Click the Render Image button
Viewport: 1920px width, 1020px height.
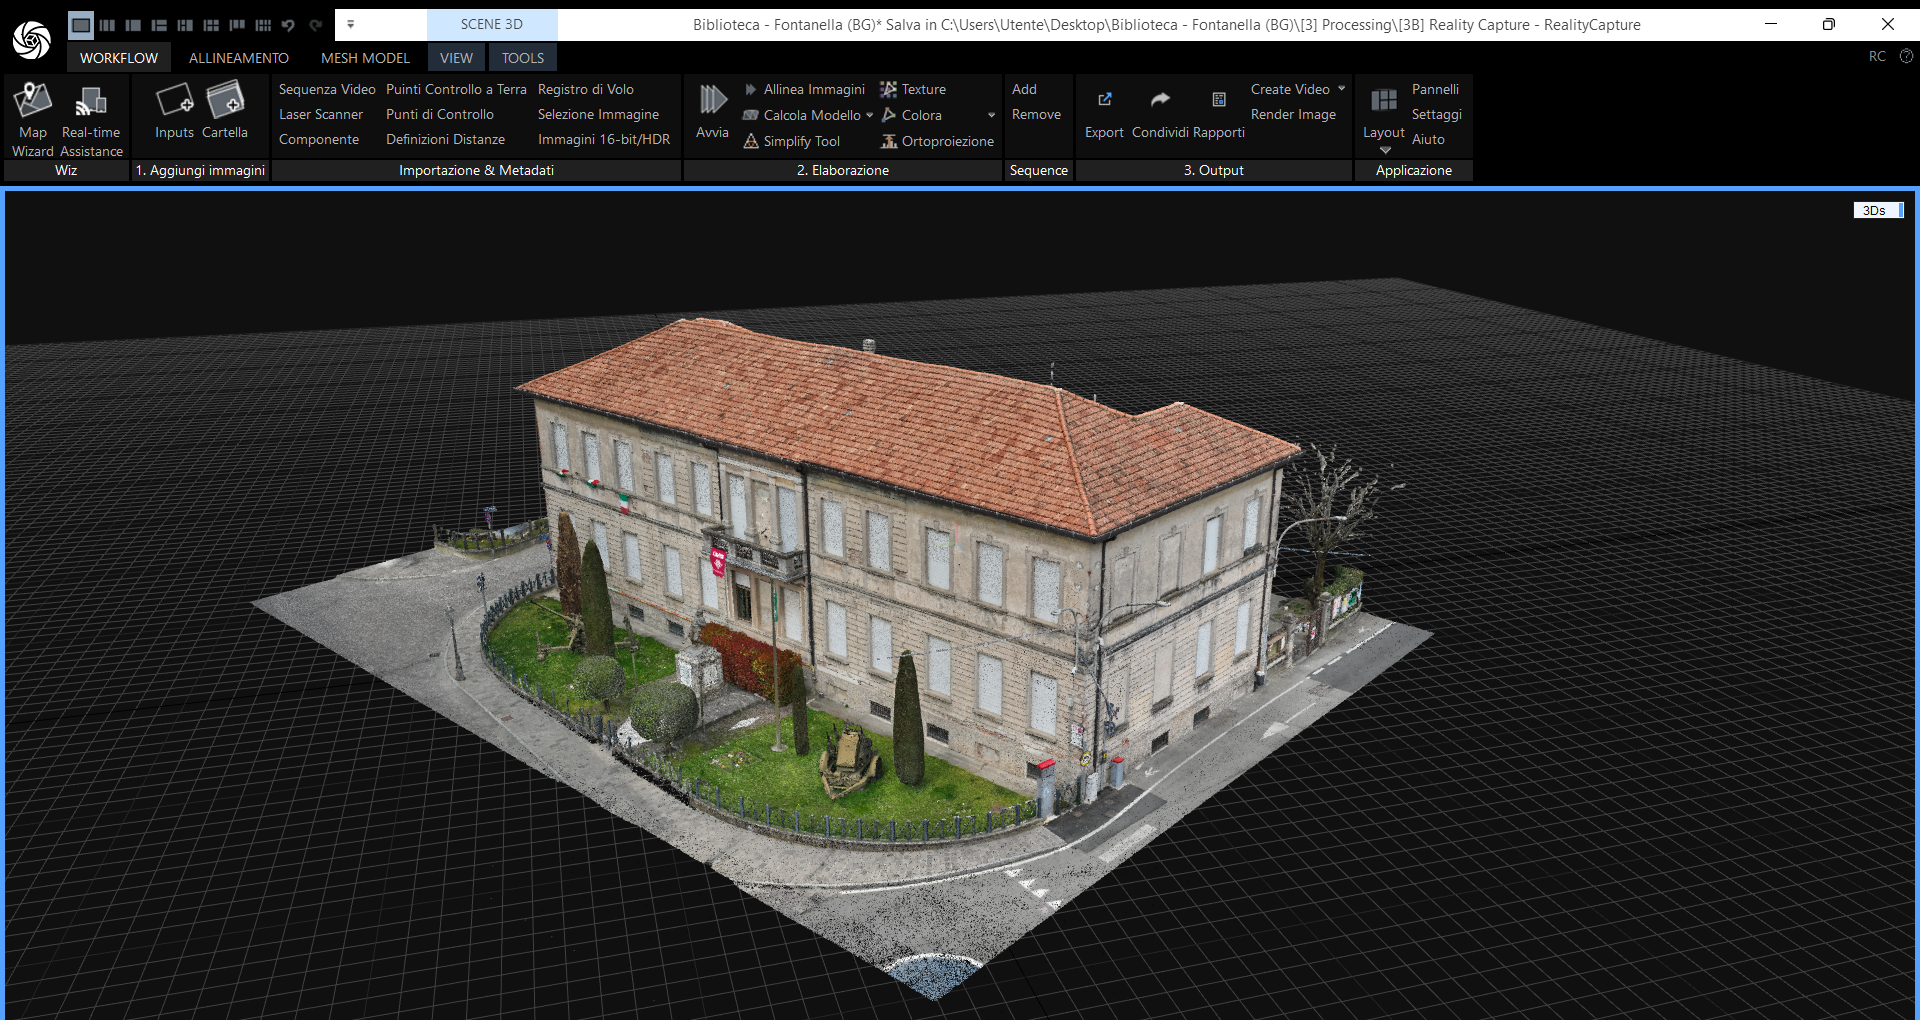point(1293,114)
